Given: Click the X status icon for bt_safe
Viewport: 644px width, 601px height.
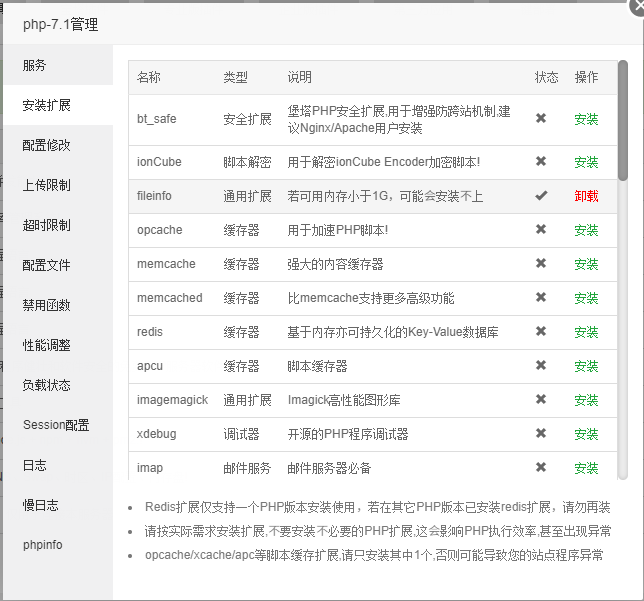Looking at the screenshot, I should (541, 118).
